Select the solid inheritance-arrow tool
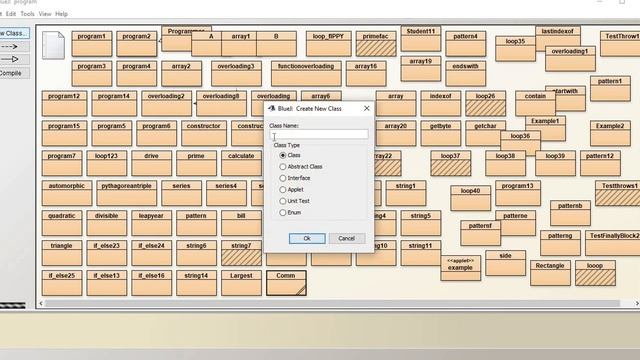Image resolution: width=640 pixels, height=360 pixels. pyautogui.click(x=14, y=60)
